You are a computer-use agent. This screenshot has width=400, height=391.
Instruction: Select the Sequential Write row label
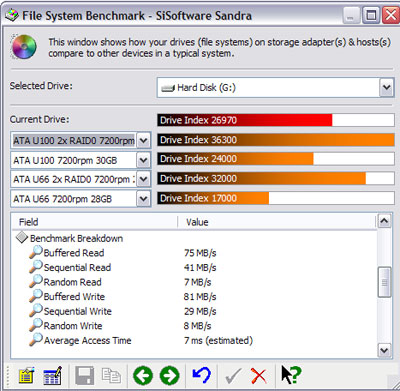(x=78, y=311)
